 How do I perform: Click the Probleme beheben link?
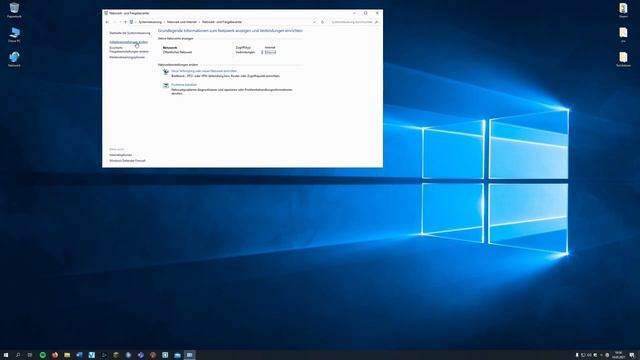184,85
